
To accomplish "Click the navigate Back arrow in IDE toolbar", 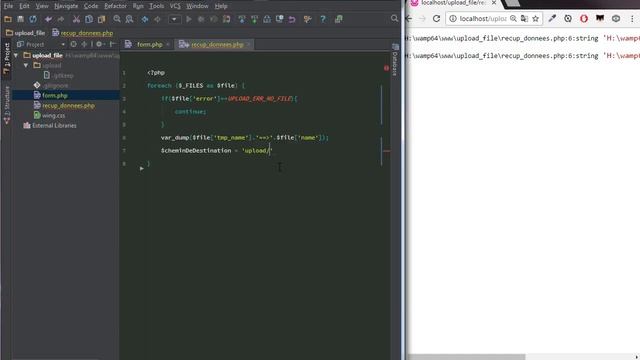I will pyautogui.click(x=145, y=19).
